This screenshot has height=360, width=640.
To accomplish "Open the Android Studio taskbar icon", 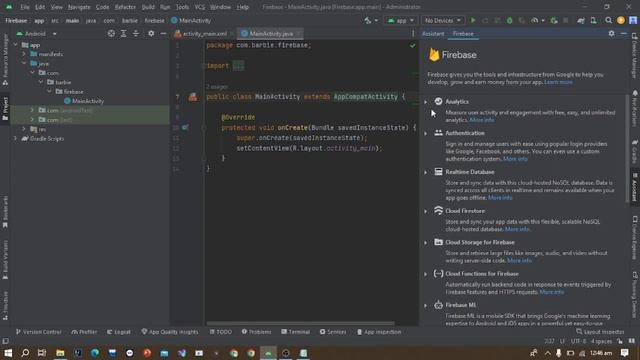I will point(268,353).
